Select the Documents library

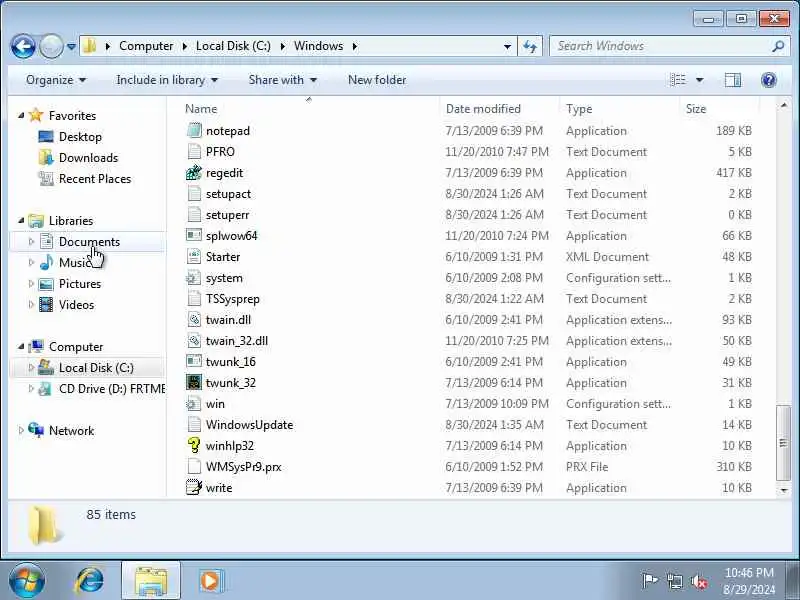tap(89, 242)
